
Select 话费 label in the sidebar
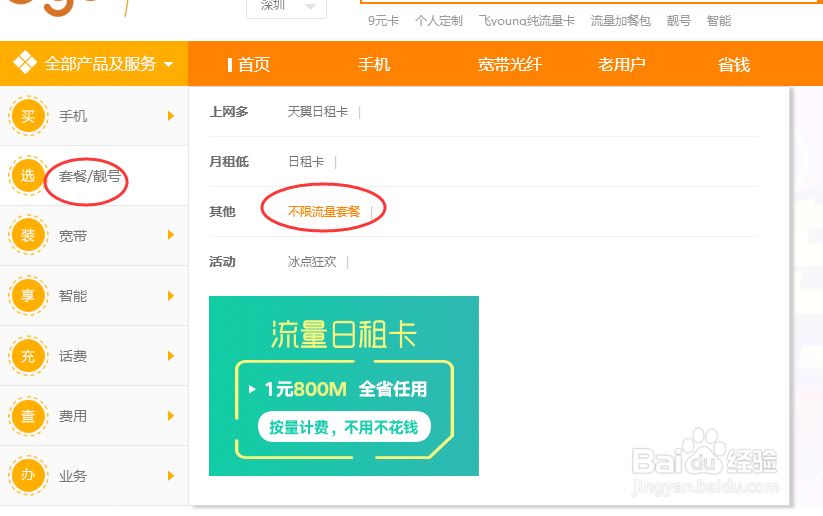73,356
